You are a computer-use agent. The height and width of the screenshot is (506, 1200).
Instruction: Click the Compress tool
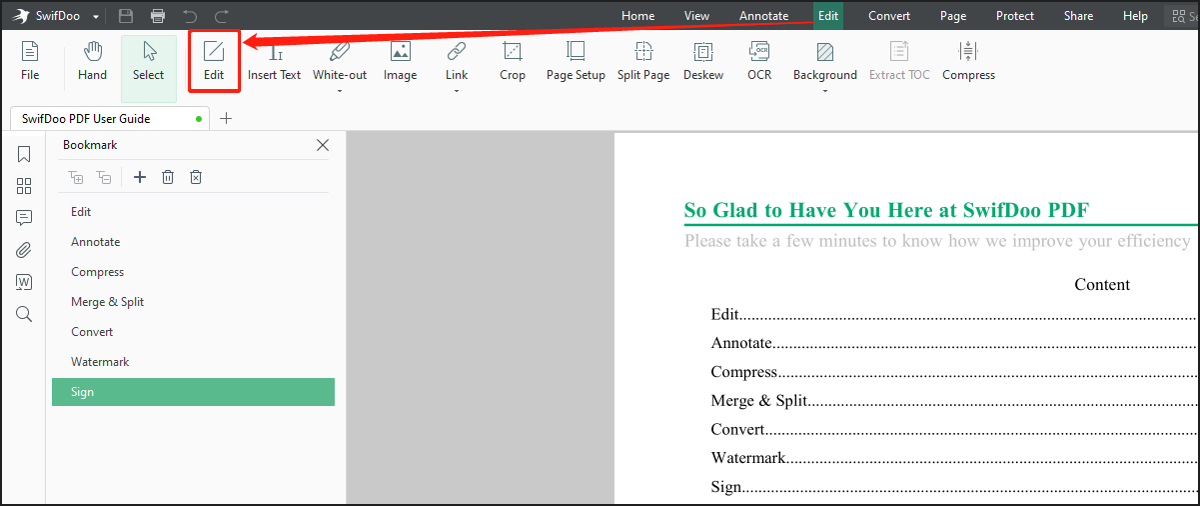pyautogui.click(x=968, y=61)
